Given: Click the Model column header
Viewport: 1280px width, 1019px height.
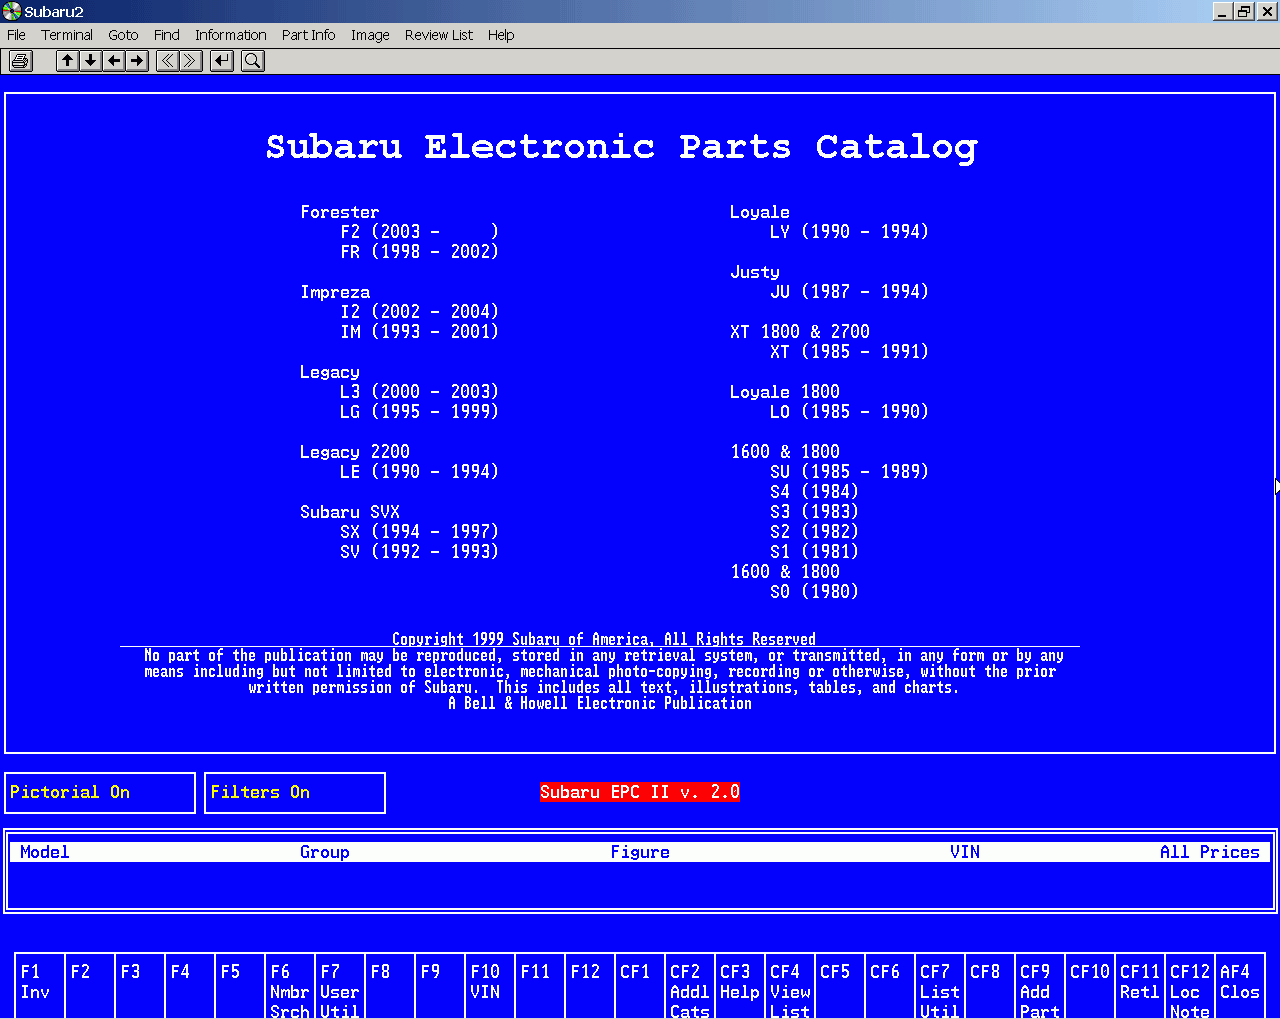Looking at the screenshot, I should [x=45, y=852].
